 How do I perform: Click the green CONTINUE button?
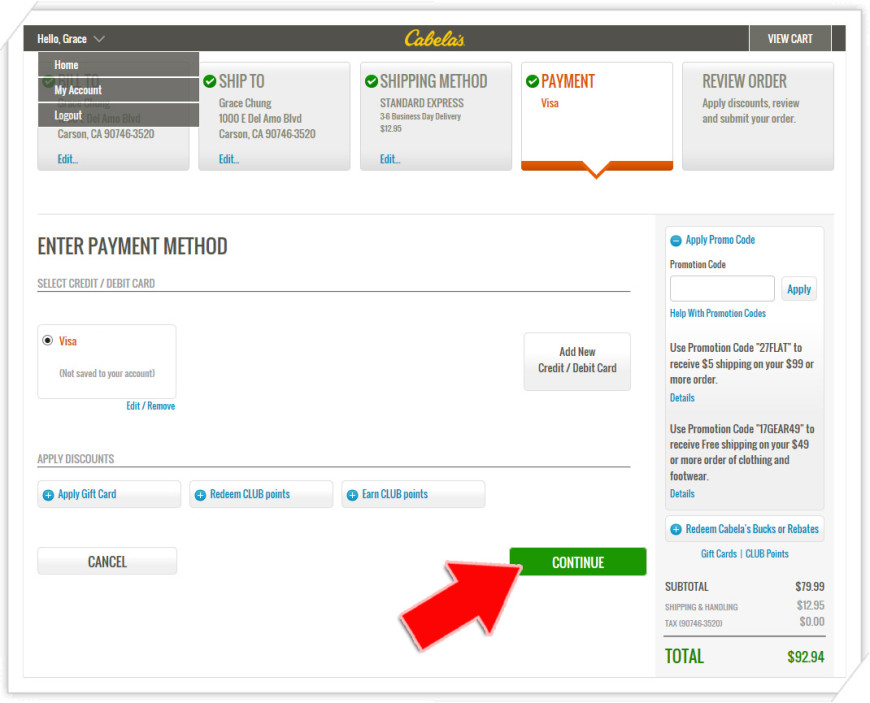(578, 562)
